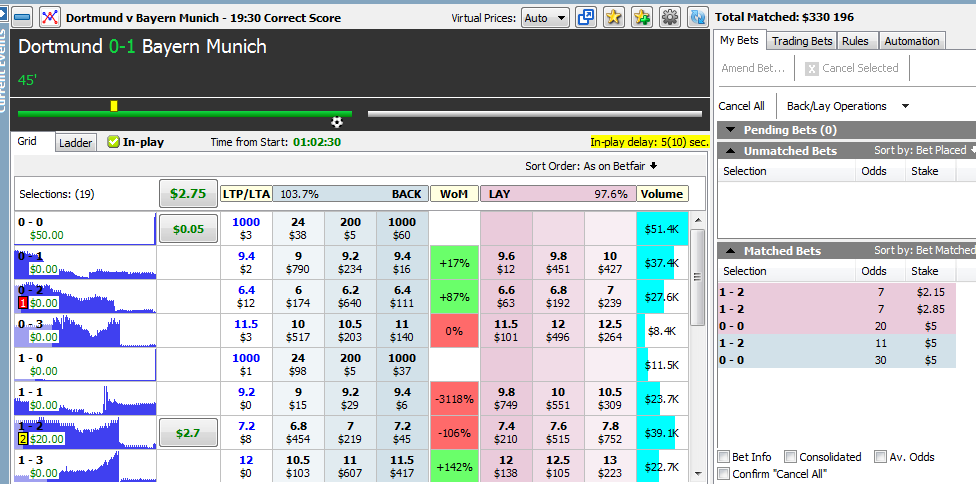Toggle the Bet Info checkbox
Image resolution: width=976 pixels, height=484 pixels.
click(724, 457)
